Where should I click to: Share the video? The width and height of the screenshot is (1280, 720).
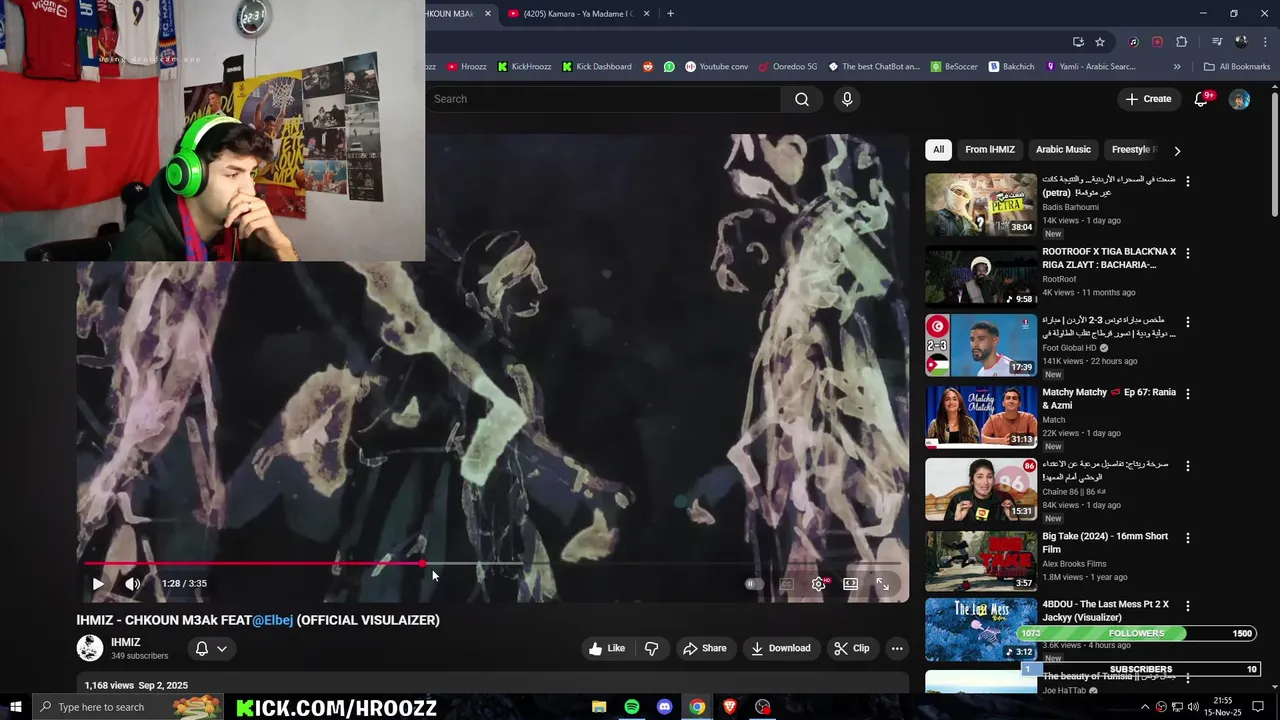tap(704, 648)
